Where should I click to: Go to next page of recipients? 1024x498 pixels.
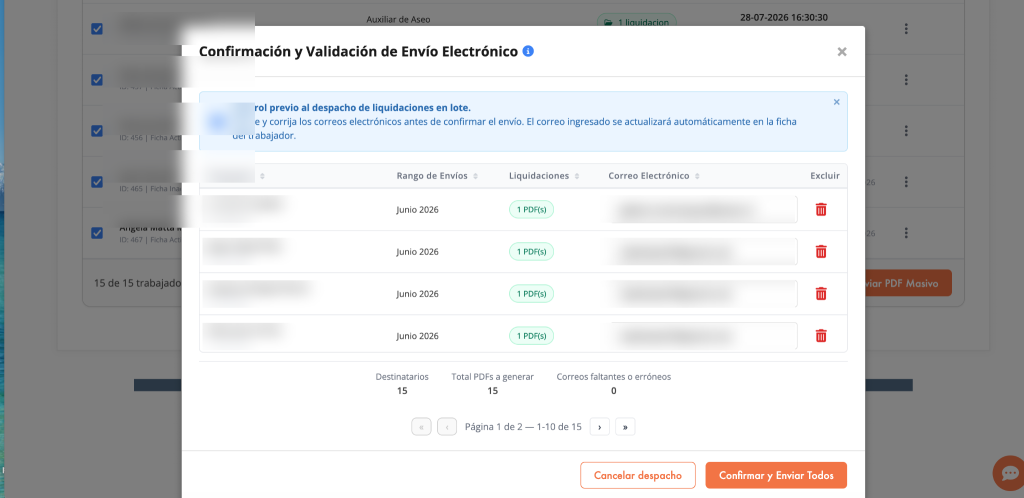pos(600,427)
